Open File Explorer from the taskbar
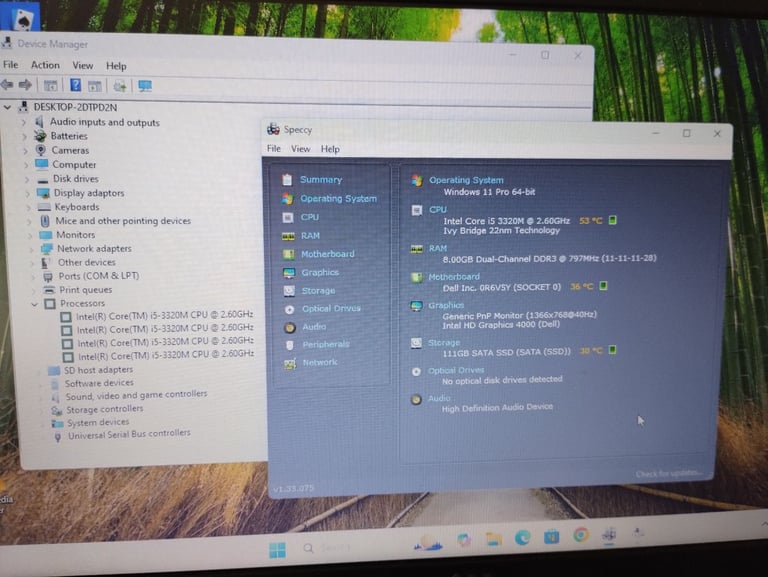The width and height of the screenshot is (768, 577). point(494,539)
